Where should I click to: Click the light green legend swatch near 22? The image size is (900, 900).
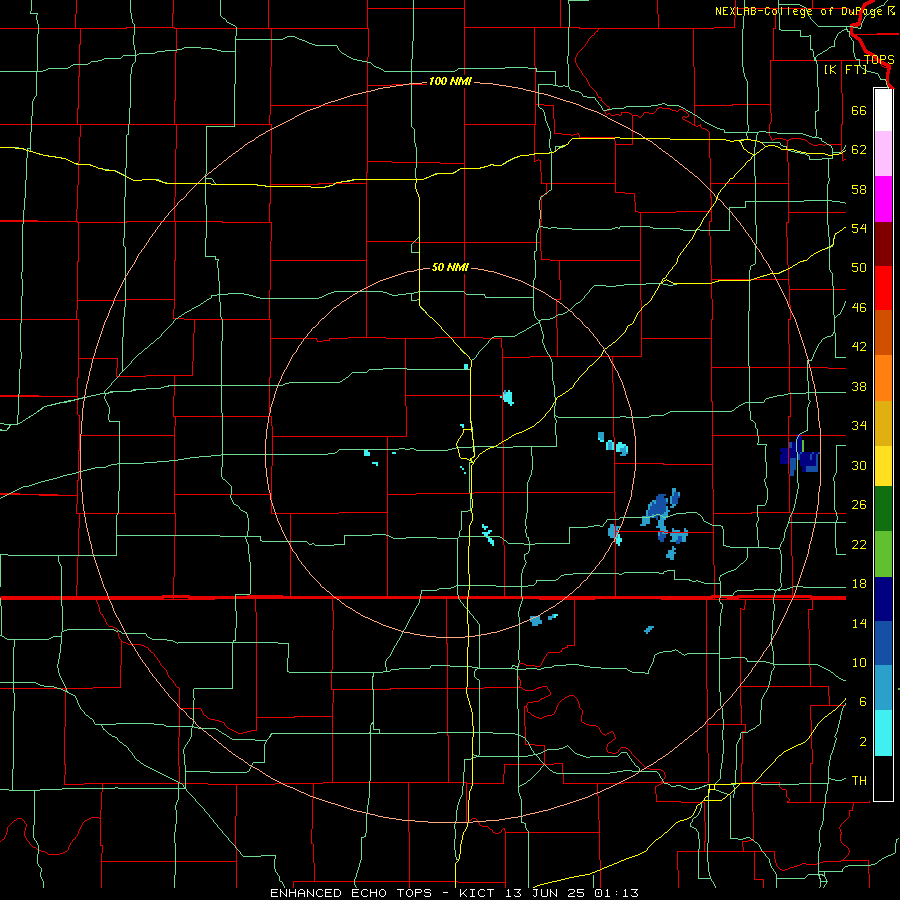click(x=883, y=554)
